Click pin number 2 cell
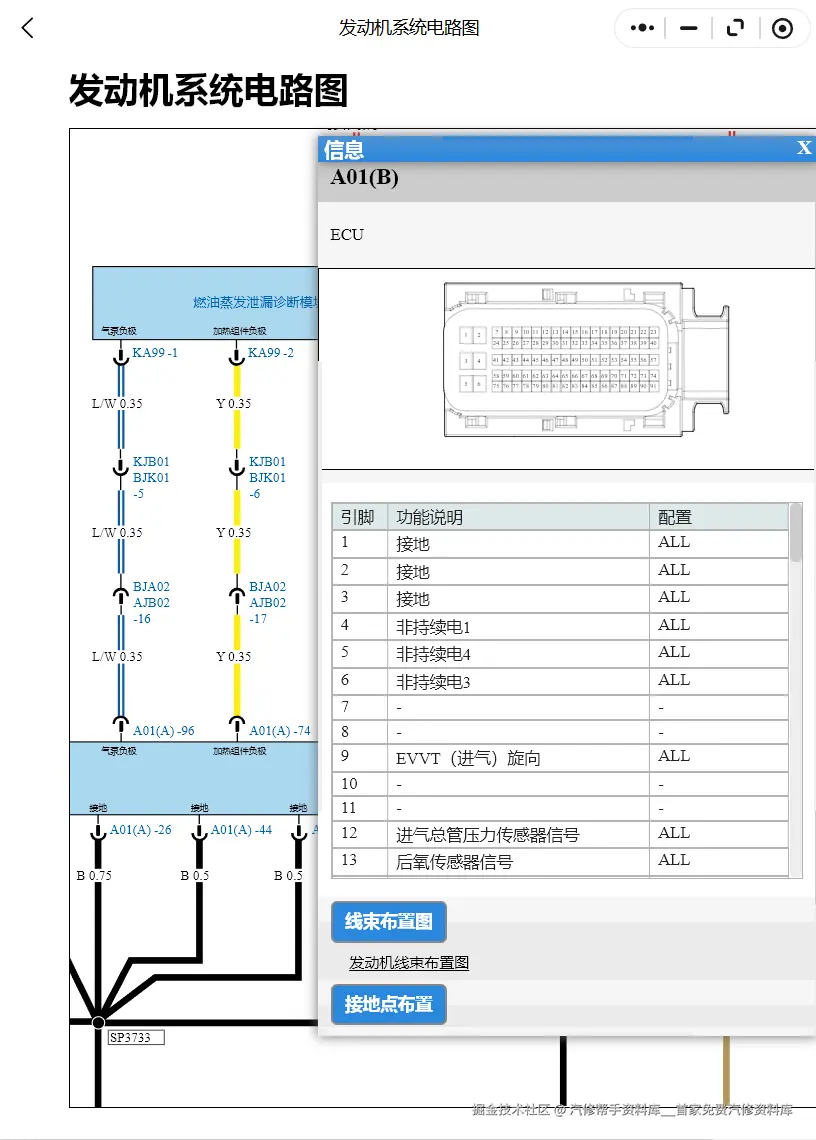 tap(359, 571)
